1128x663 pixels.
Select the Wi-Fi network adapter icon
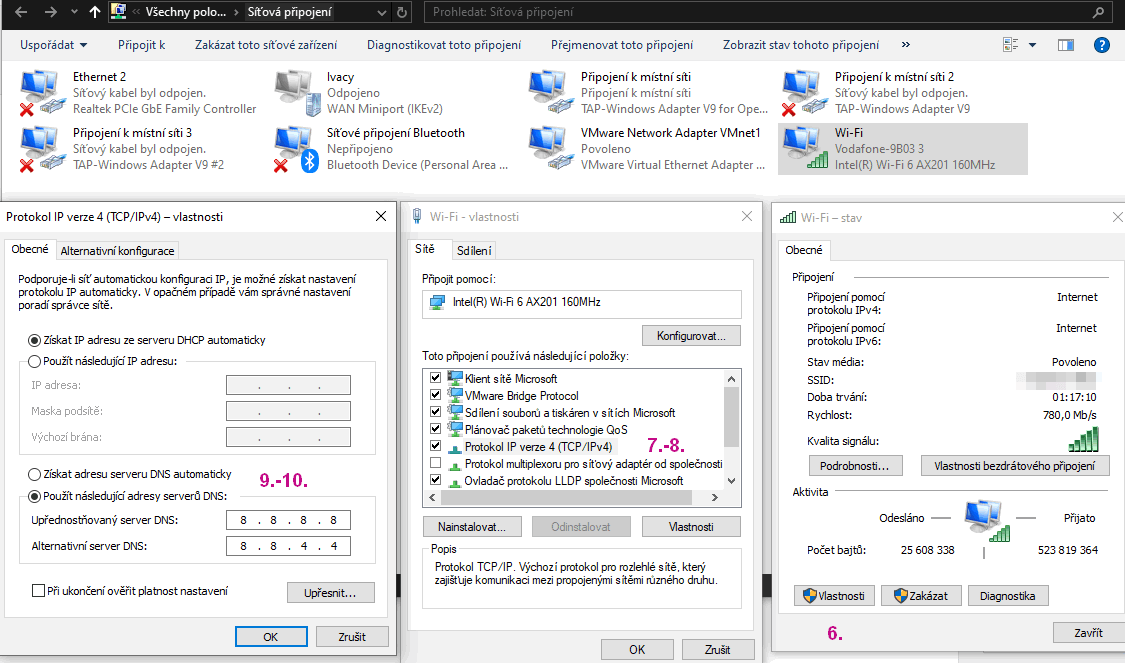(803, 148)
